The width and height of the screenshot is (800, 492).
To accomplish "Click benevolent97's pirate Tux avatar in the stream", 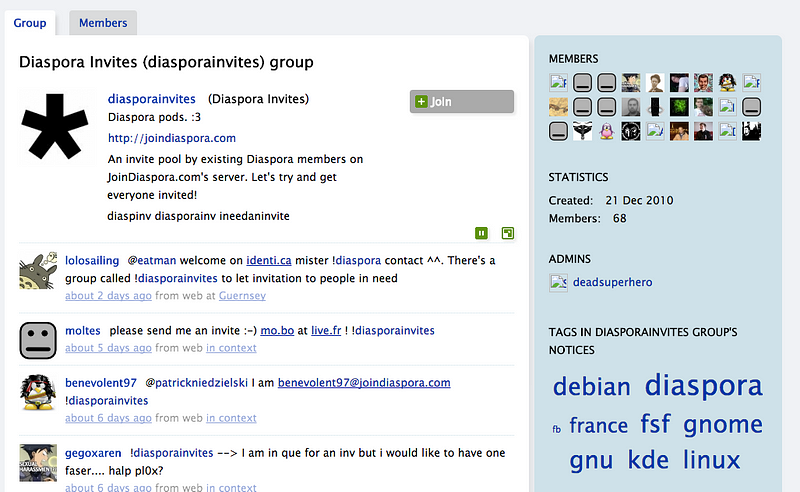I will (38, 392).
